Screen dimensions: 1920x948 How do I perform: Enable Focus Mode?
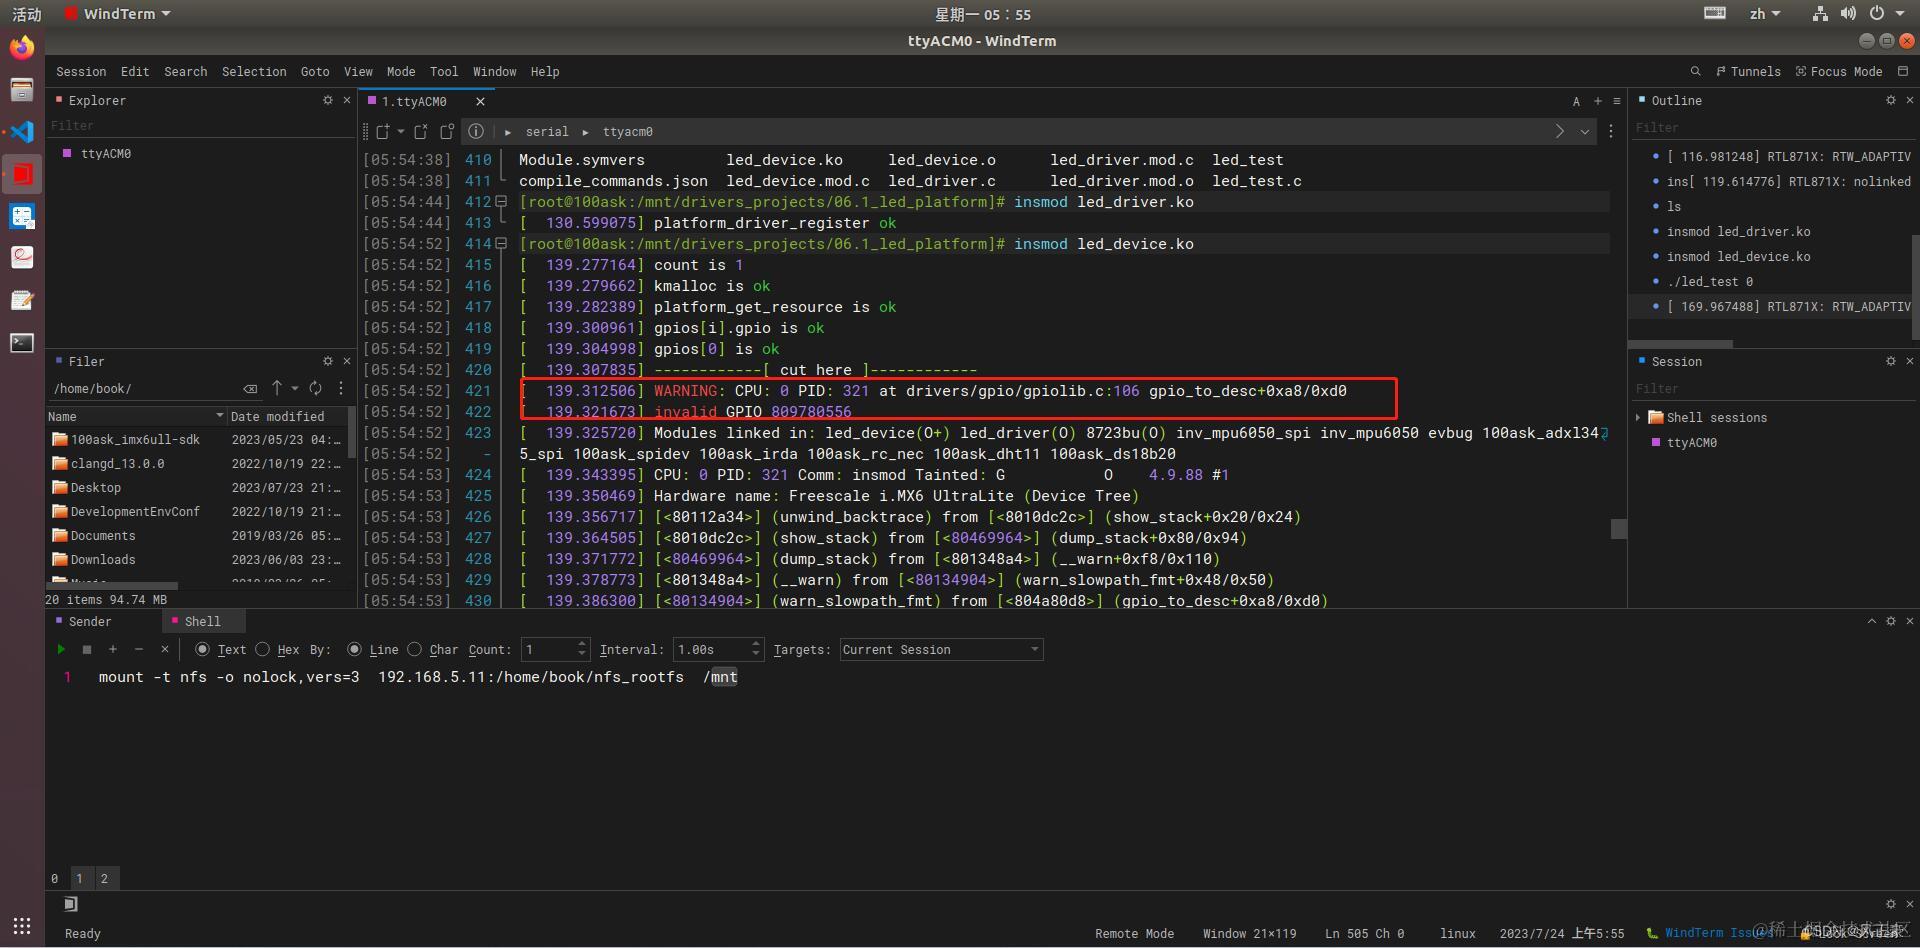click(x=1839, y=71)
